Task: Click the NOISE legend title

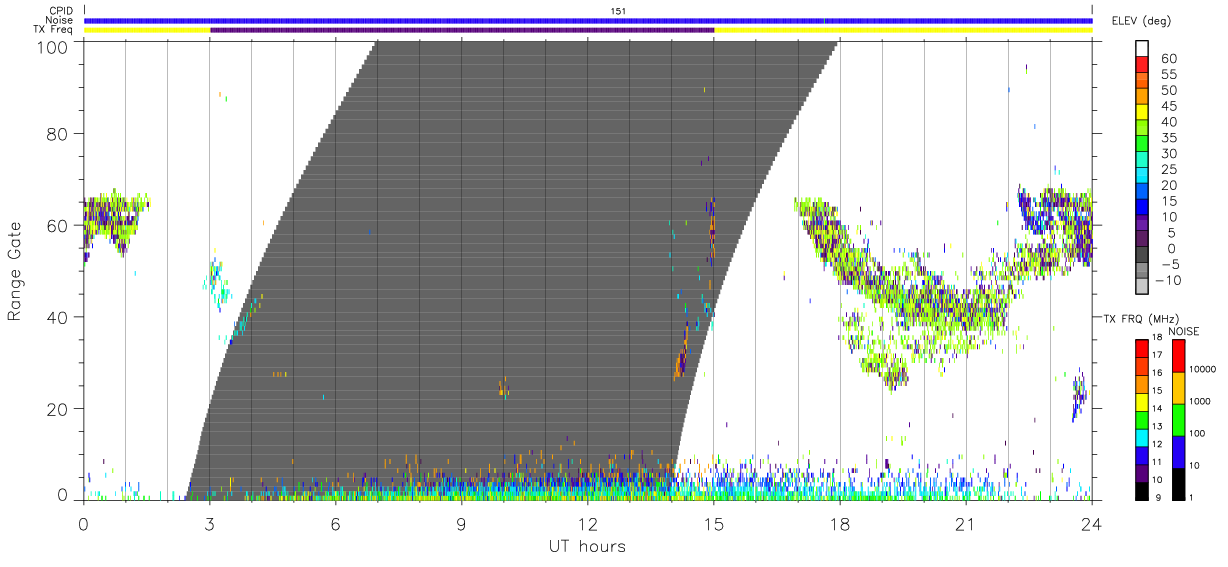Action: (1184, 331)
